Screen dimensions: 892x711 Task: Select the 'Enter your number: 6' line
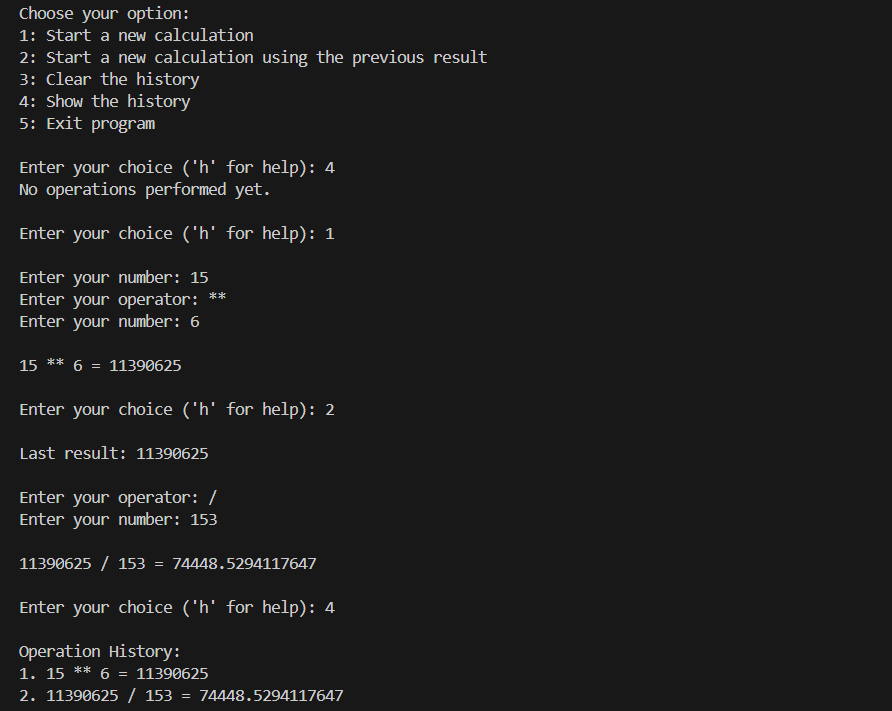109,322
